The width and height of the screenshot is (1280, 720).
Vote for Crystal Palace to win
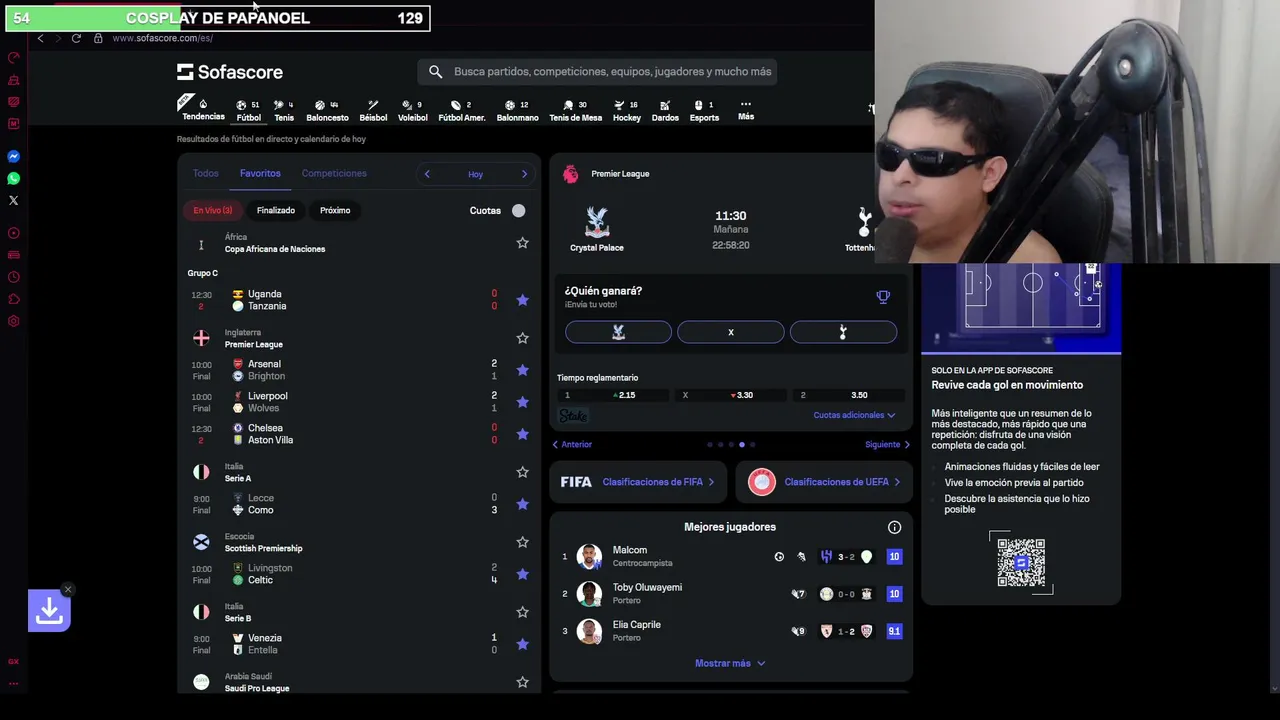[x=618, y=332]
